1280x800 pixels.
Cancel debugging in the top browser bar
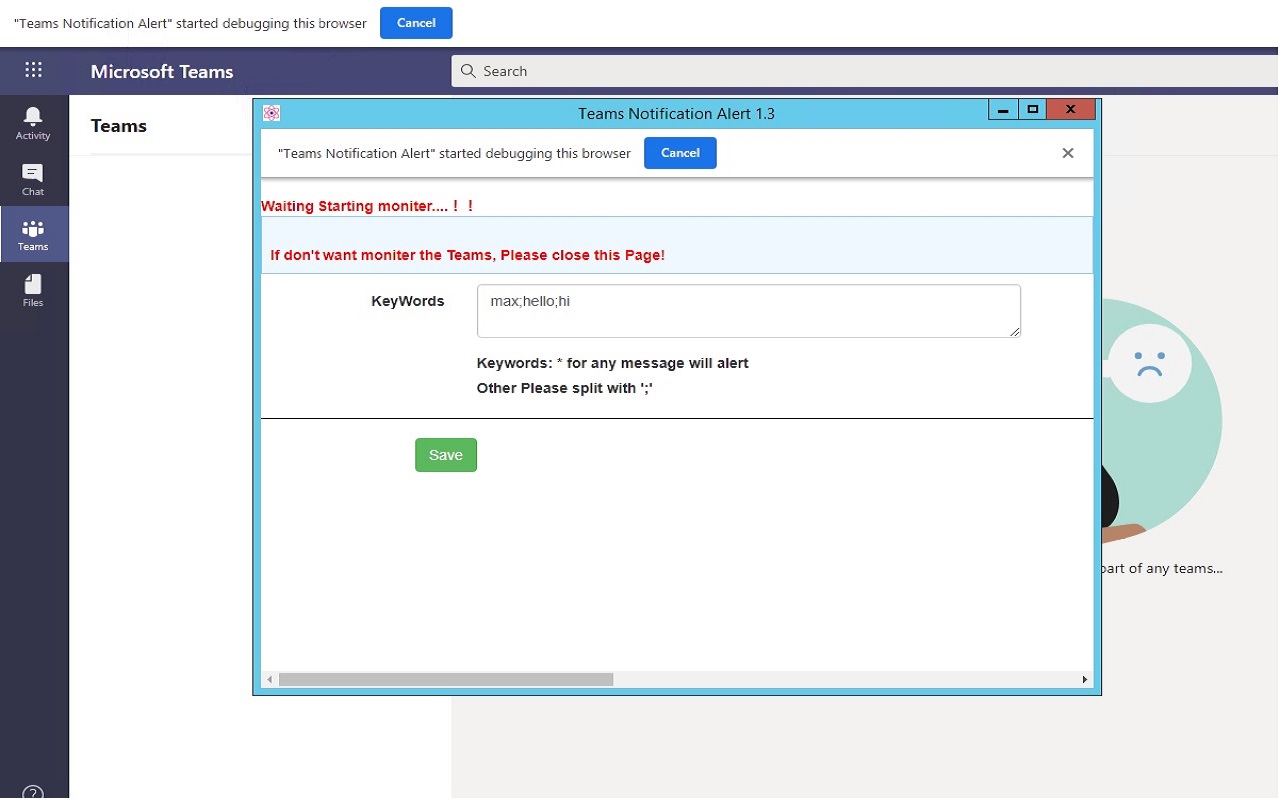(416, 23)
